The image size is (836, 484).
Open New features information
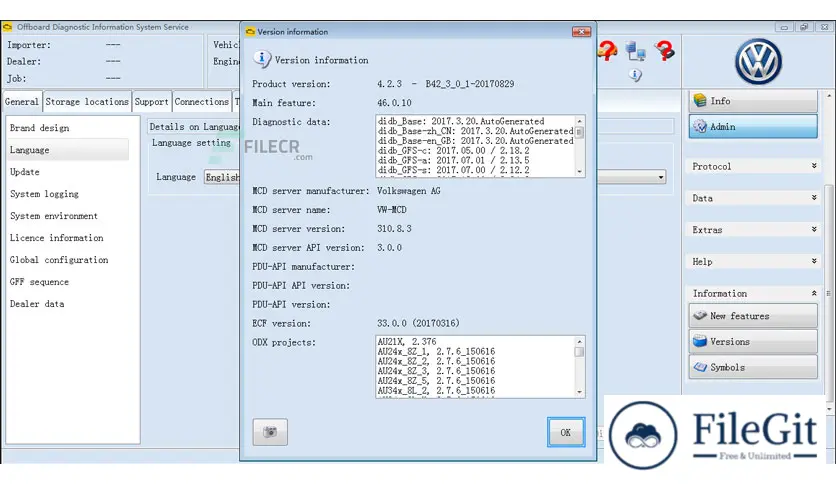753,316
